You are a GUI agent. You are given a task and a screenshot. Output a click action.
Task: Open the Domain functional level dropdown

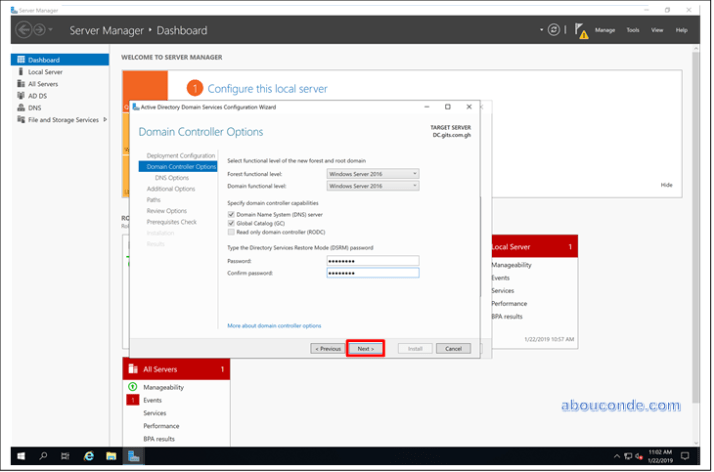tap(372, 186)
